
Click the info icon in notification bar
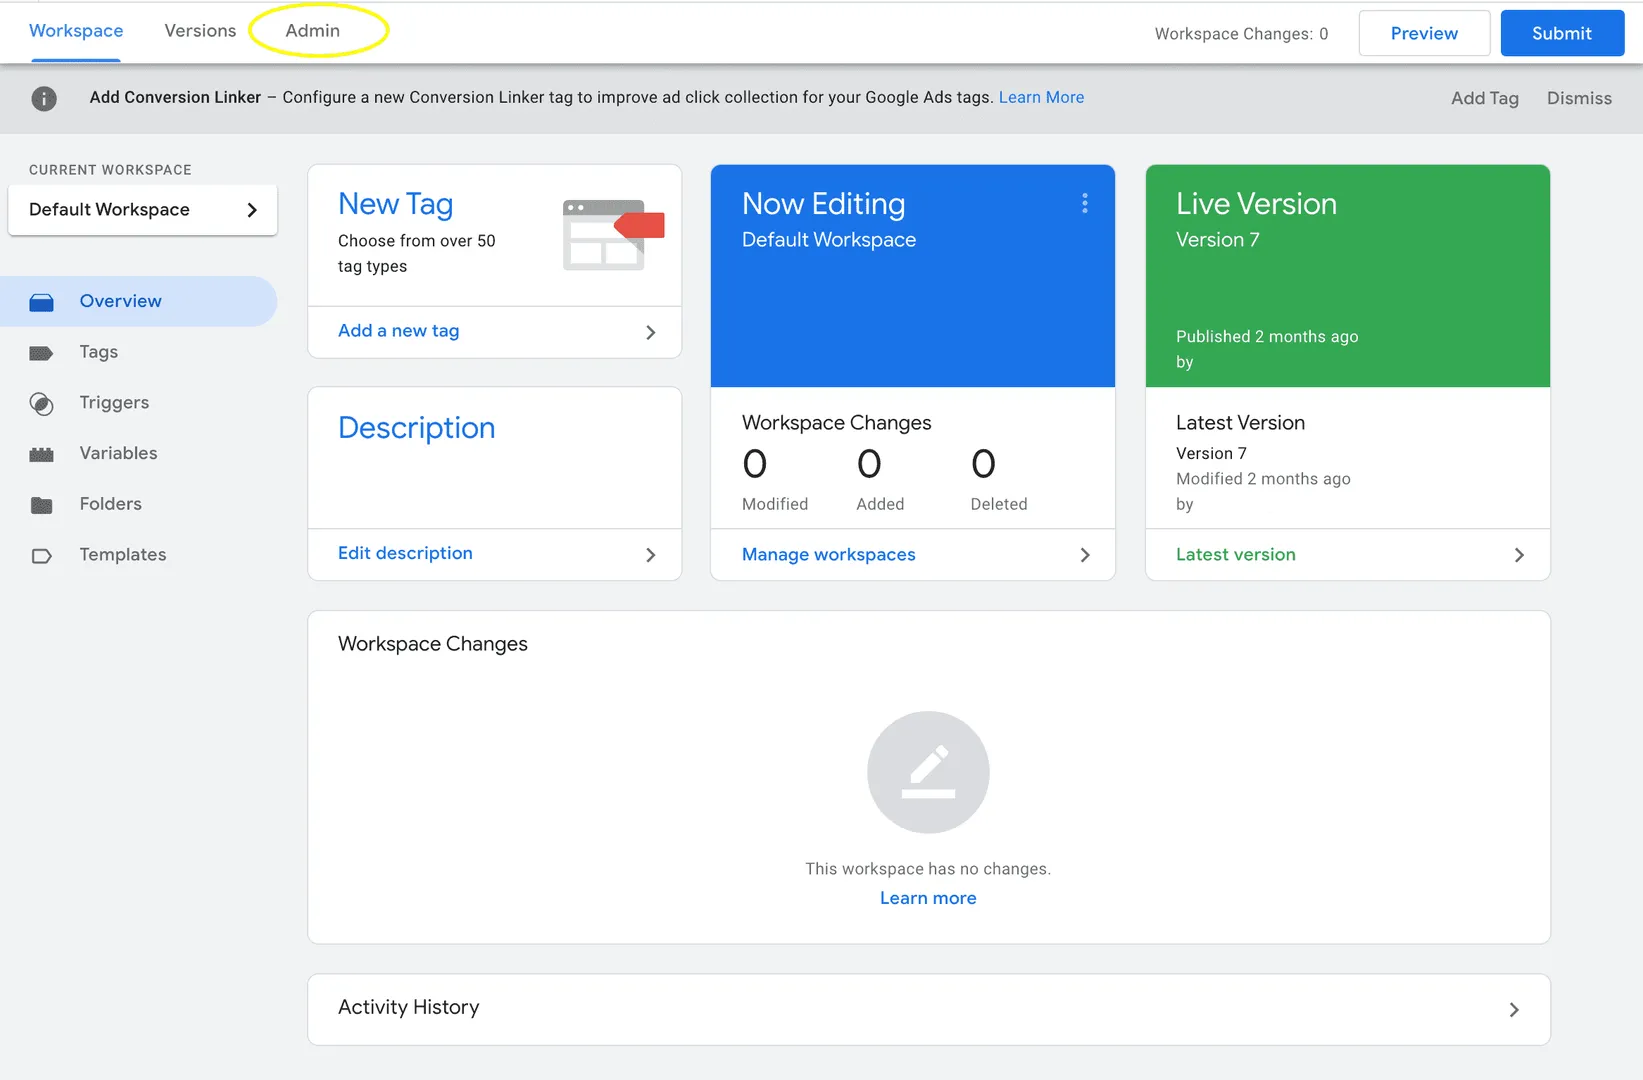click(x=44, y=97)
